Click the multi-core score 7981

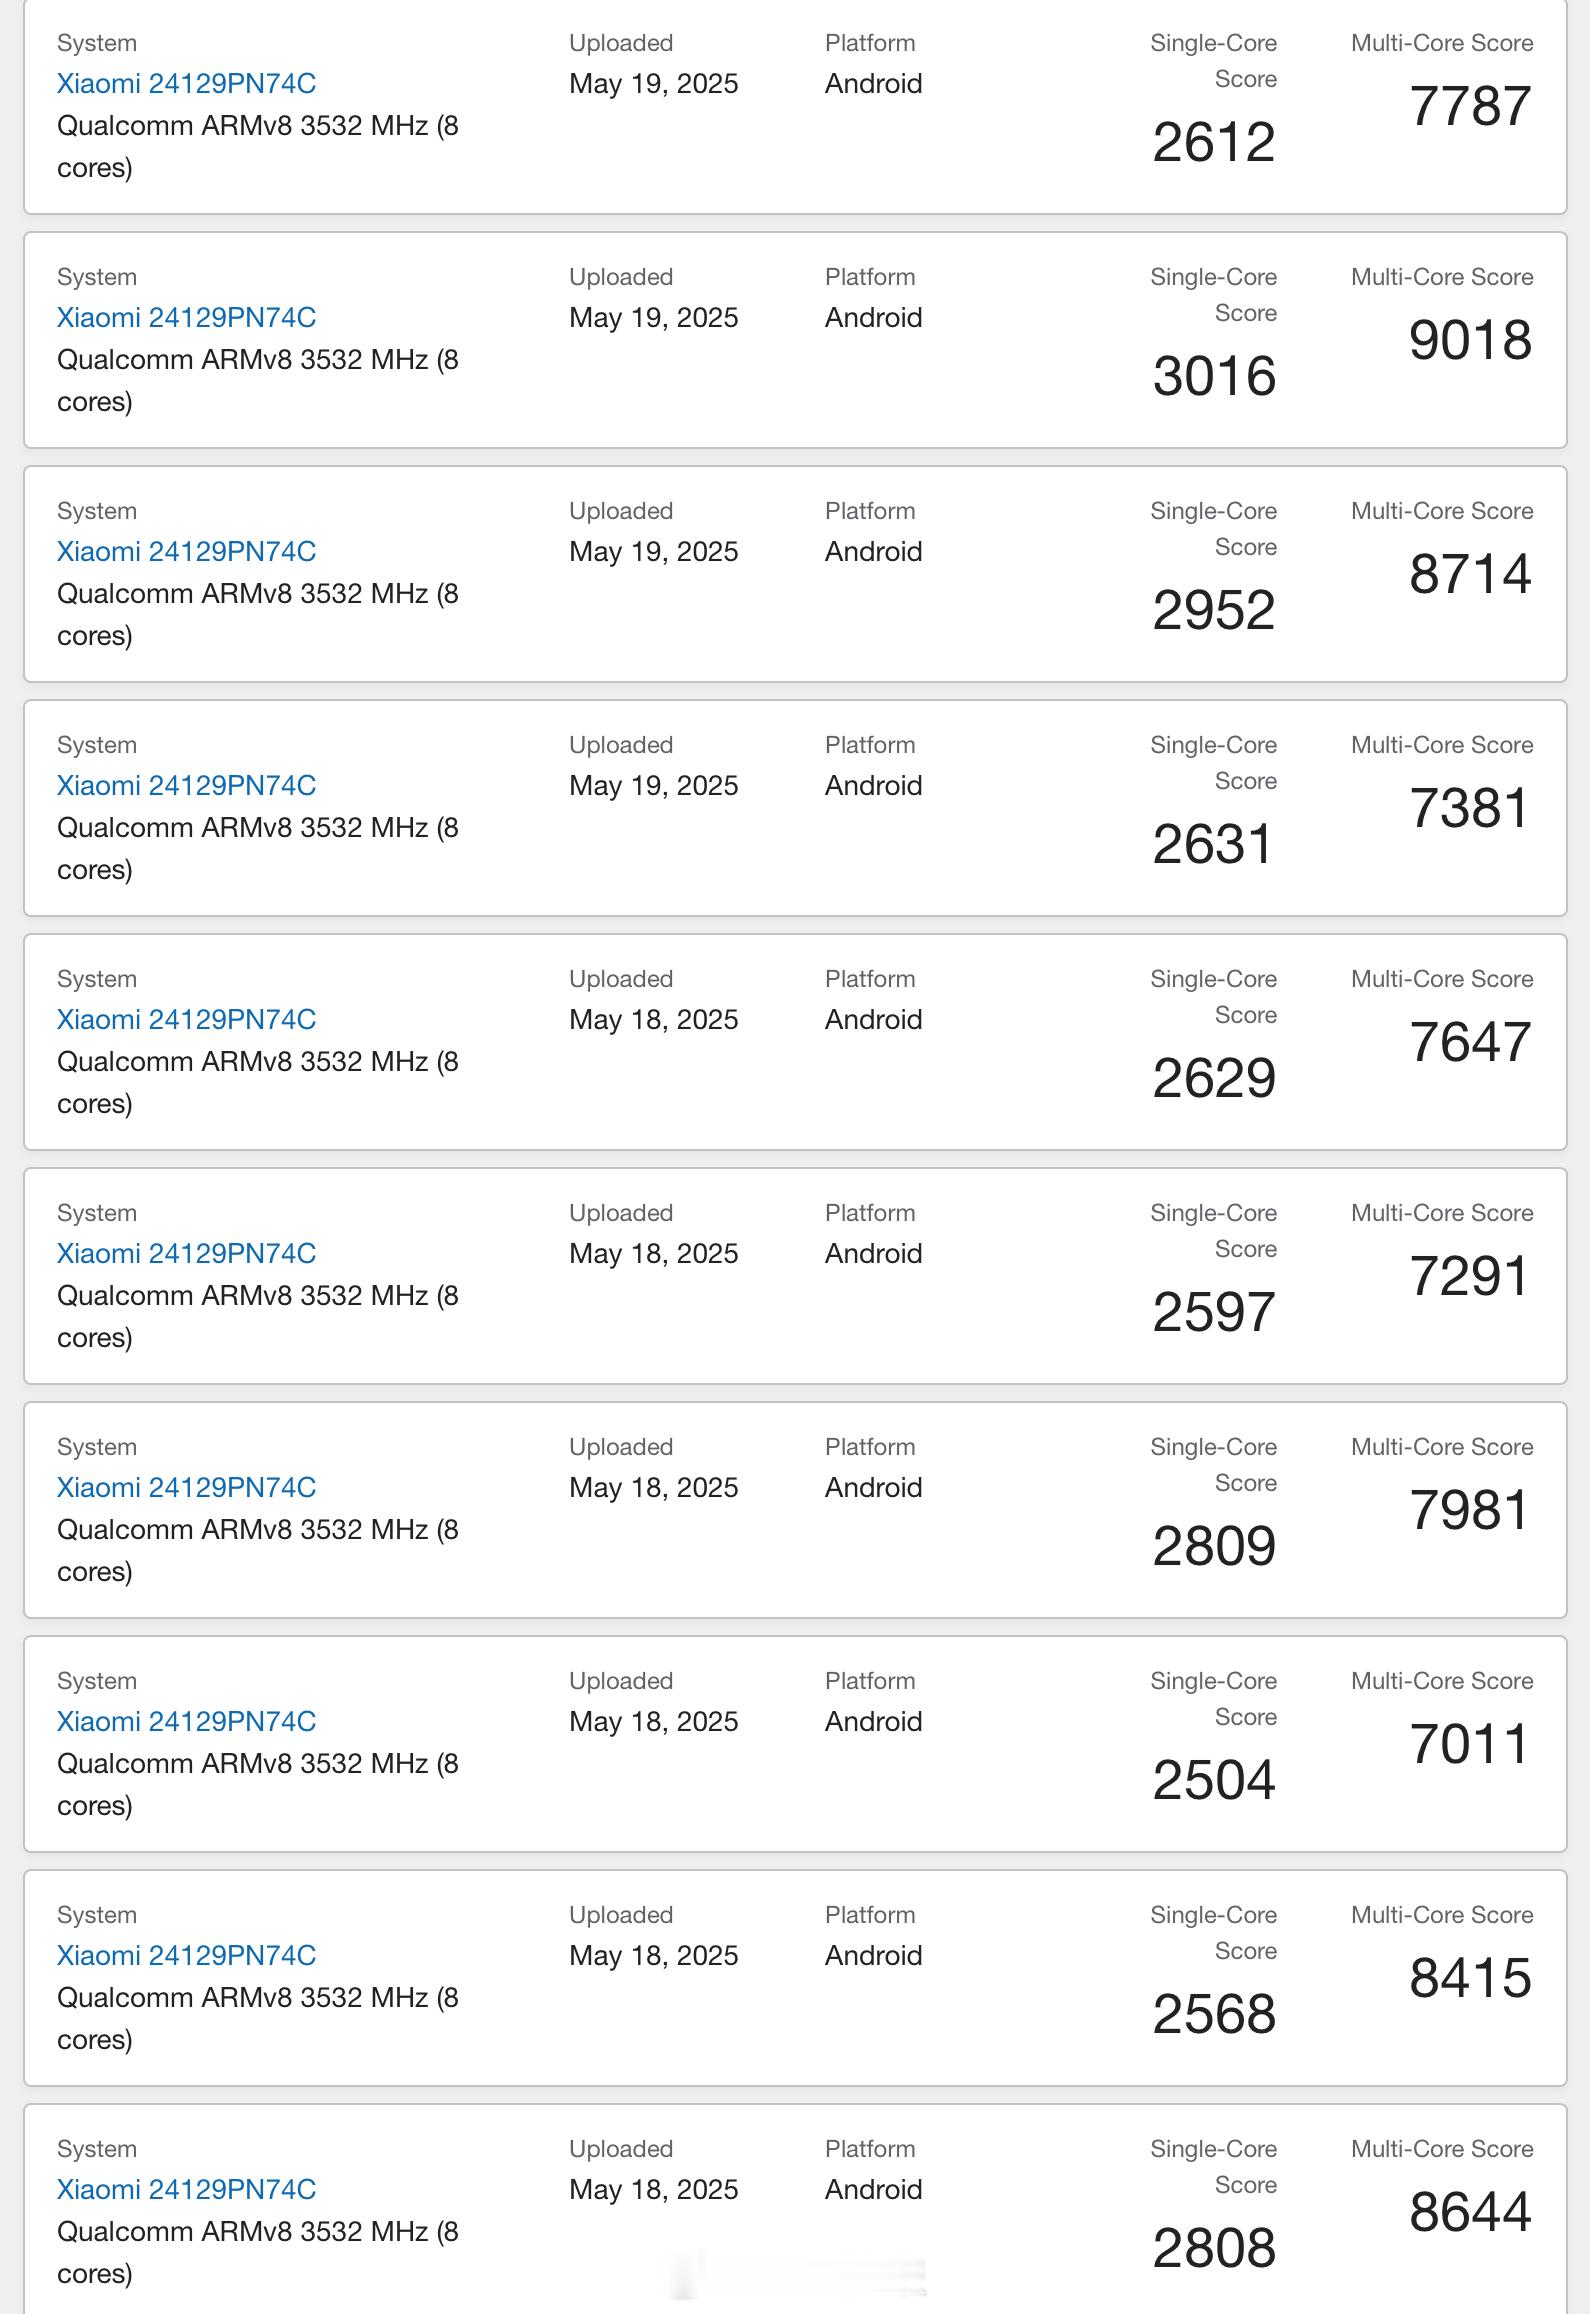[1470, 1511]
